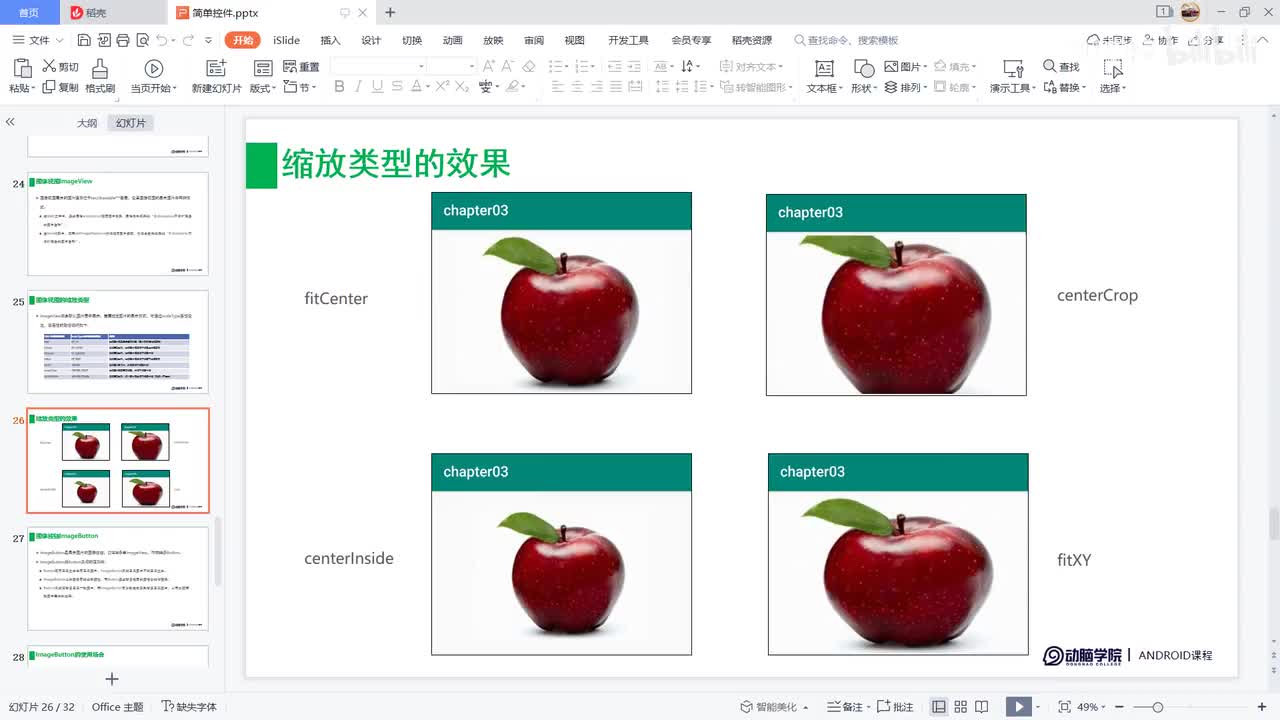The width and height of the screenshot is (1280, 720).
Task: Increase font size with the A+ icon
Action: (487, 66)
